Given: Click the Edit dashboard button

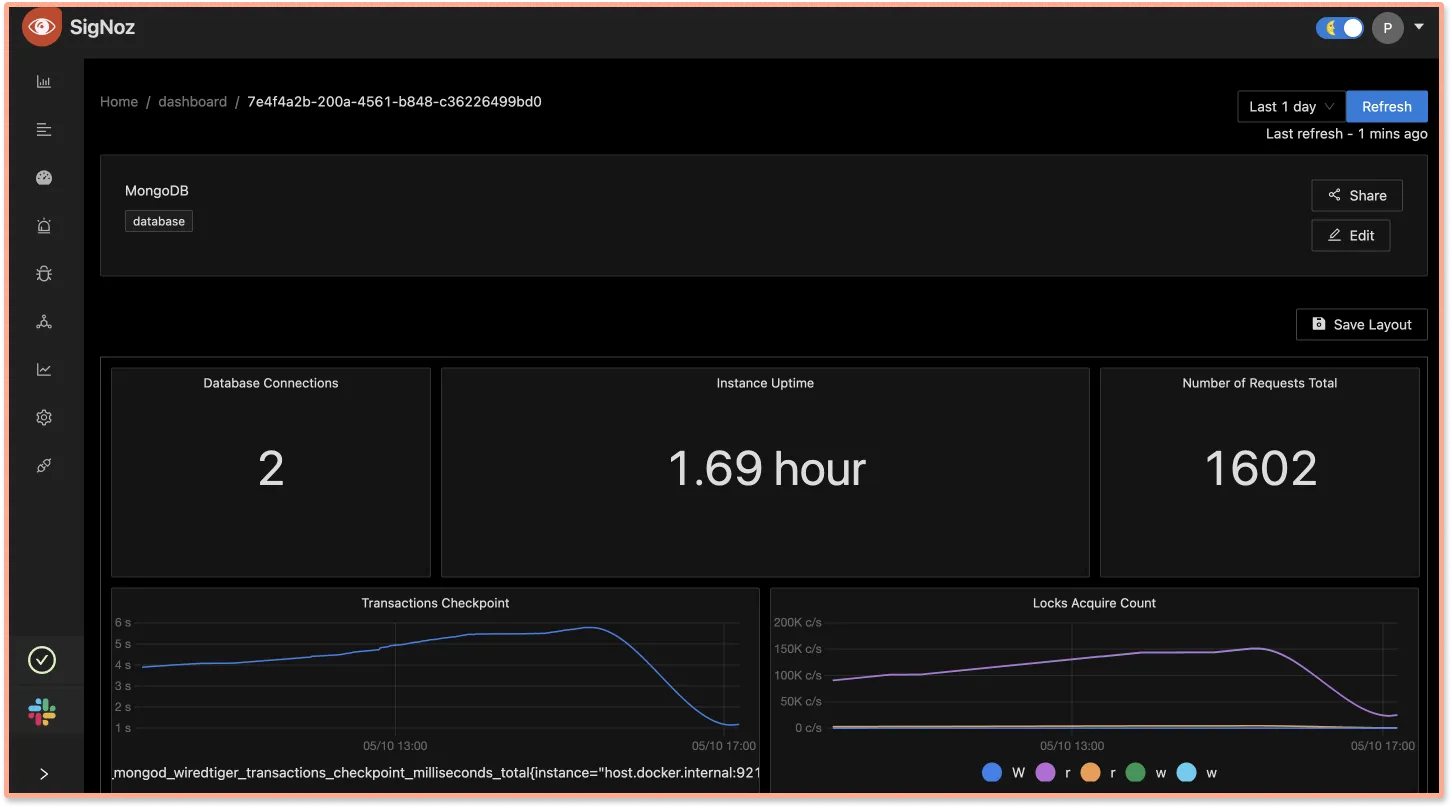Looking at the screenshot, I should coord(1351,235).
